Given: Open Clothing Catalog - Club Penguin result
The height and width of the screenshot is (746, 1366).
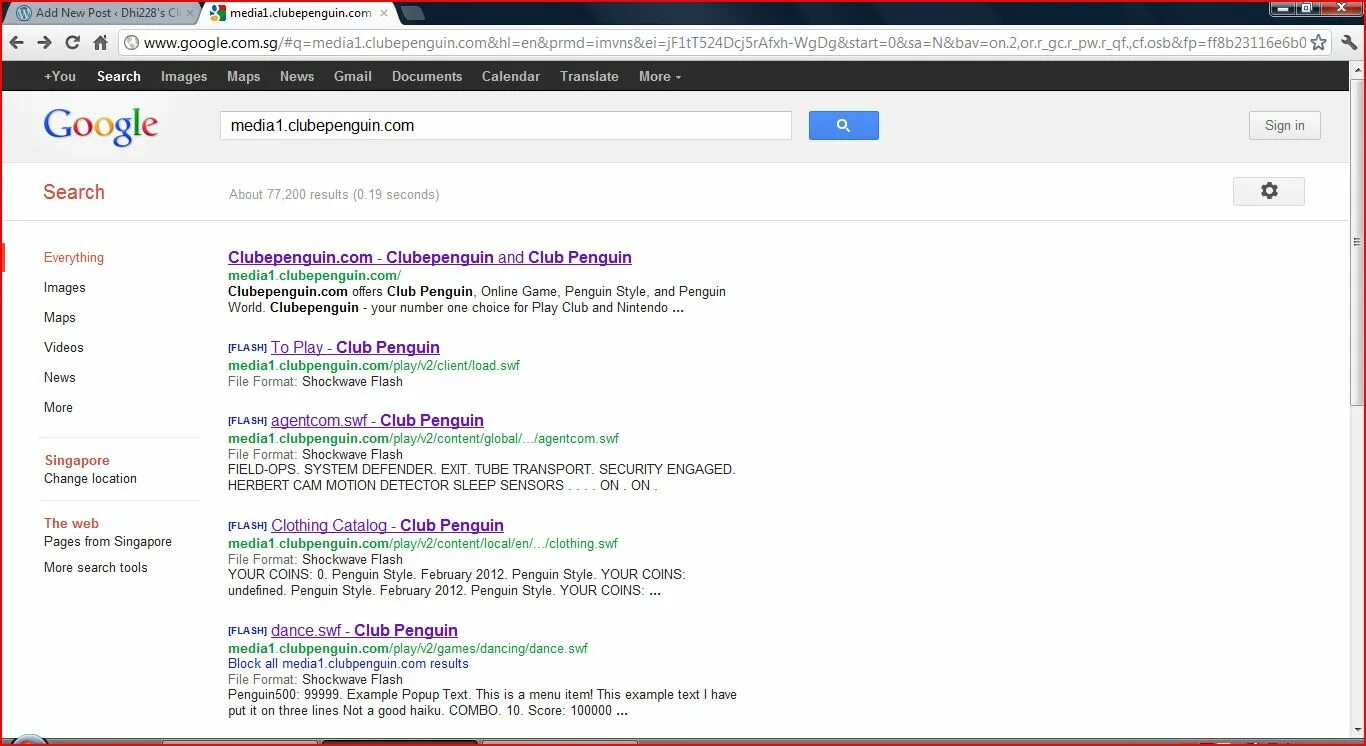Looking at the screenshot, I should click(387, 525).
